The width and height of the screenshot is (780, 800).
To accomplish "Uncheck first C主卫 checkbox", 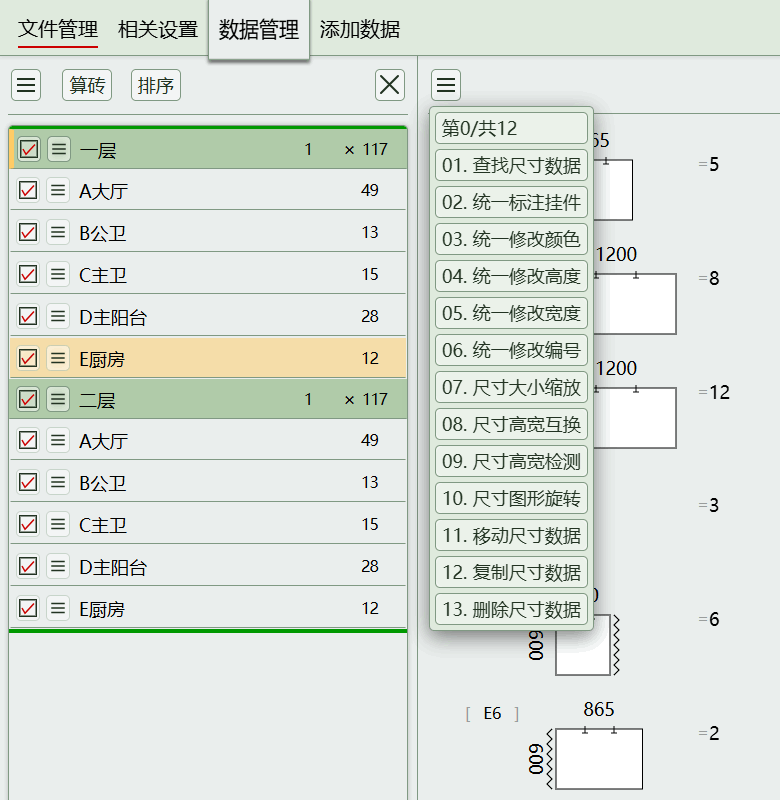I will pos(28,274).
